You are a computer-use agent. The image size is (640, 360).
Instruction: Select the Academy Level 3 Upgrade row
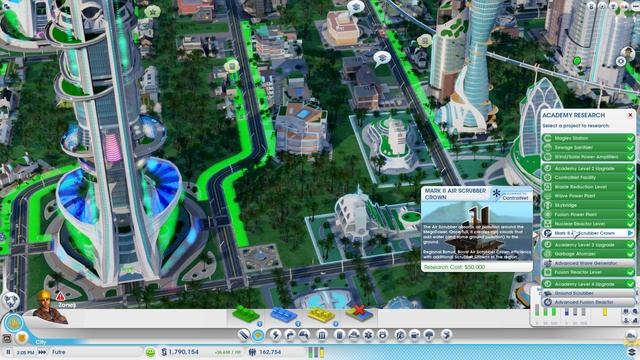pos(588,244)
